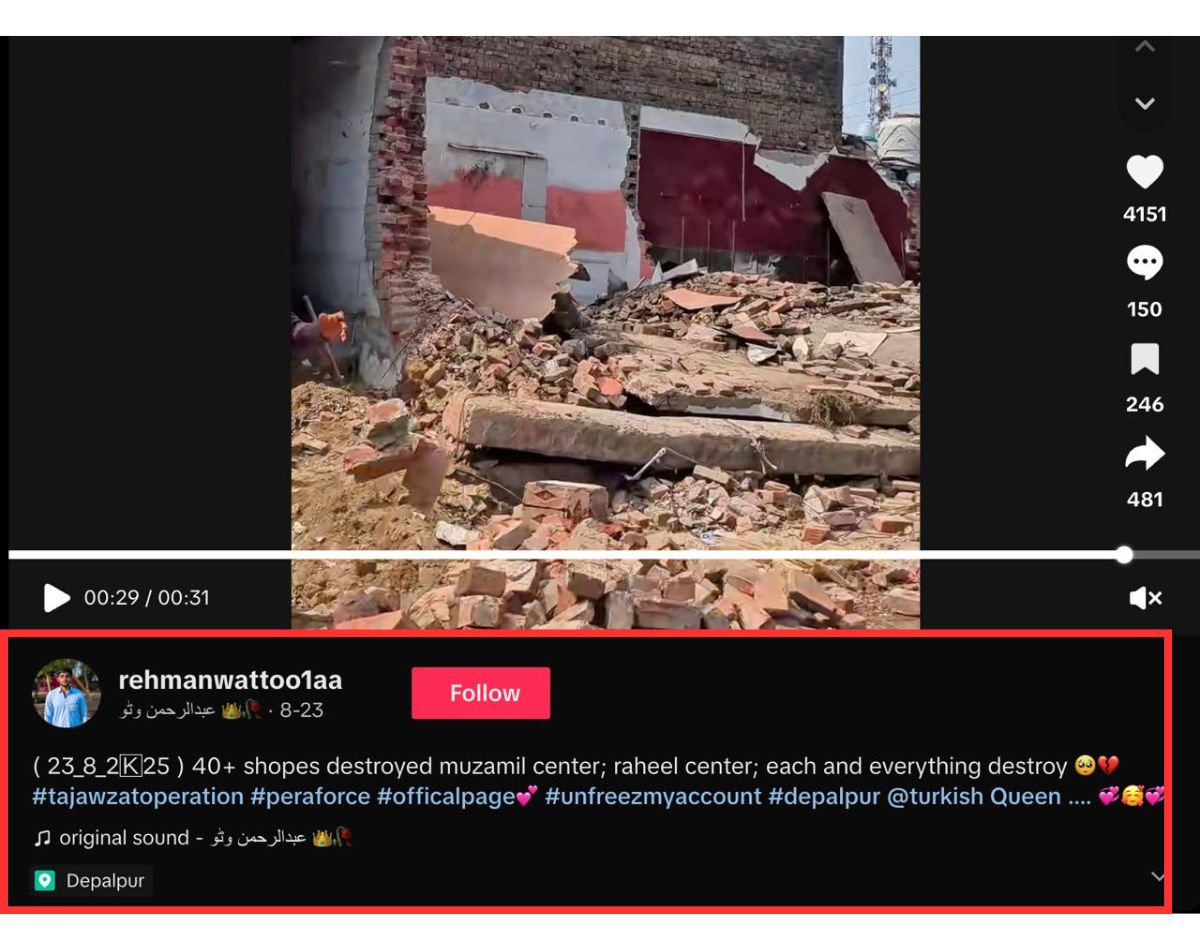Share video using the arrow icon
The height and width of the screenshot is (950, 1200).
(x=1145, y=454)
